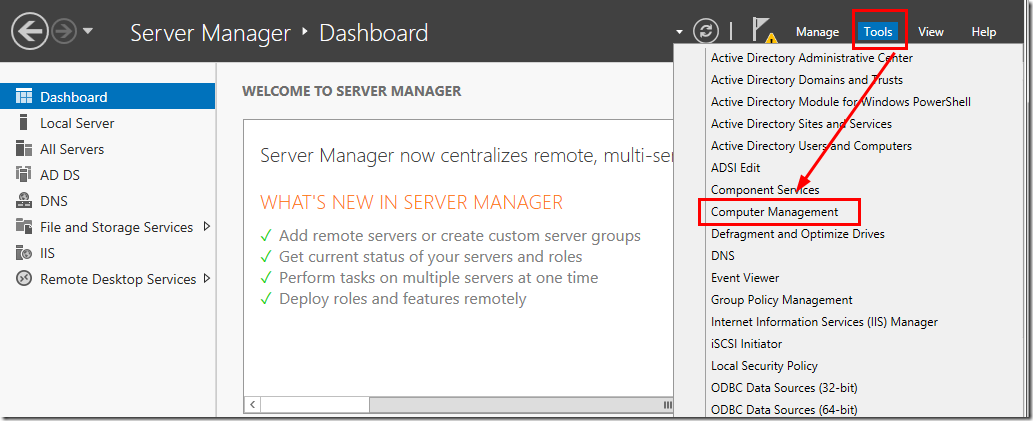This screenshot has height=421, width=1033.
Task: Select the DNS icon in sidebar
Action: (x=23, y=201)
